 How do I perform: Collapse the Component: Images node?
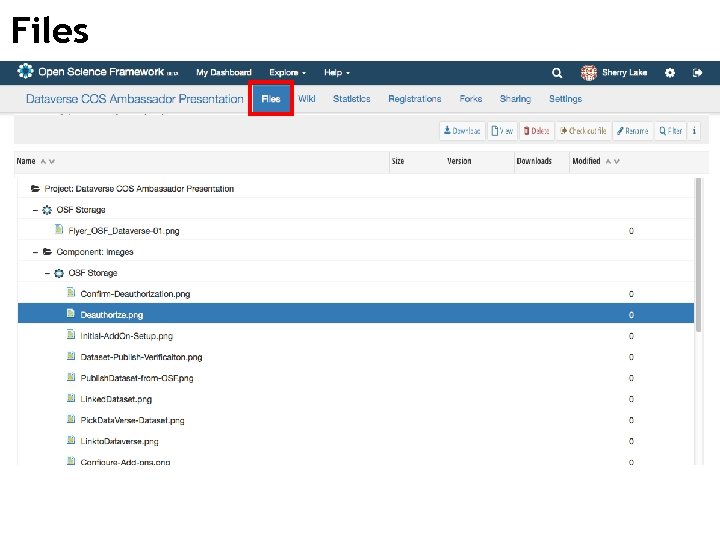tap(35, 252)
